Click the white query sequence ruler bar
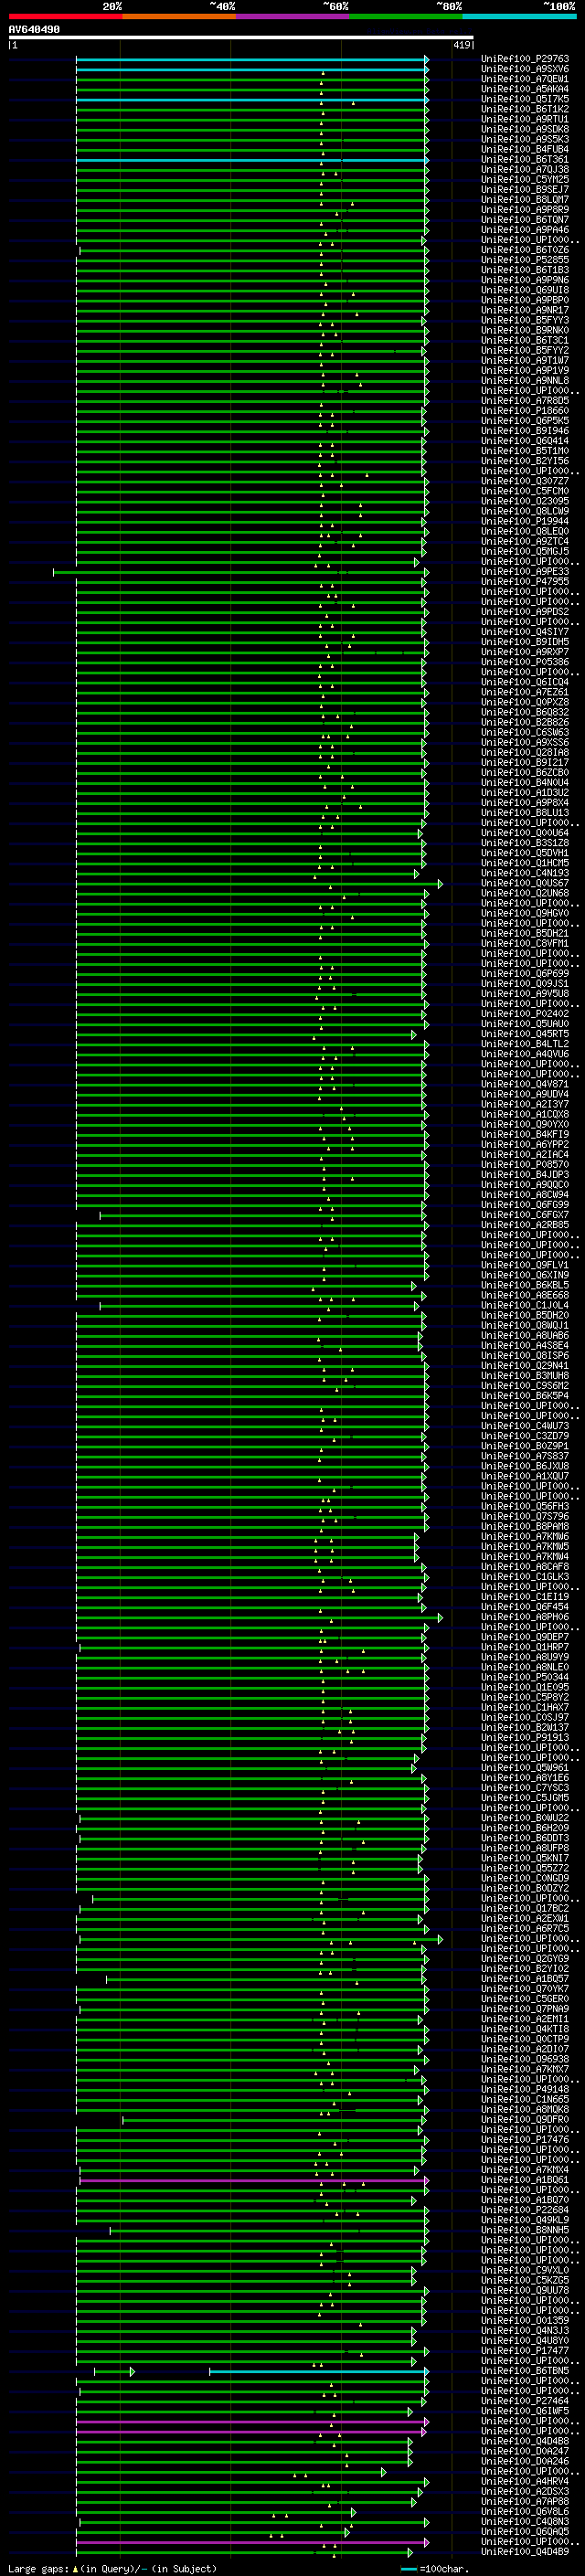This screenshot has width=585, height=2576. pos(241,37)
